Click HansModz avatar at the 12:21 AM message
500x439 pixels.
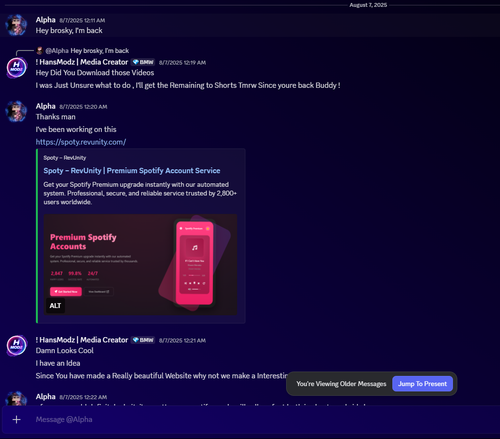click(x=16, y=345)
